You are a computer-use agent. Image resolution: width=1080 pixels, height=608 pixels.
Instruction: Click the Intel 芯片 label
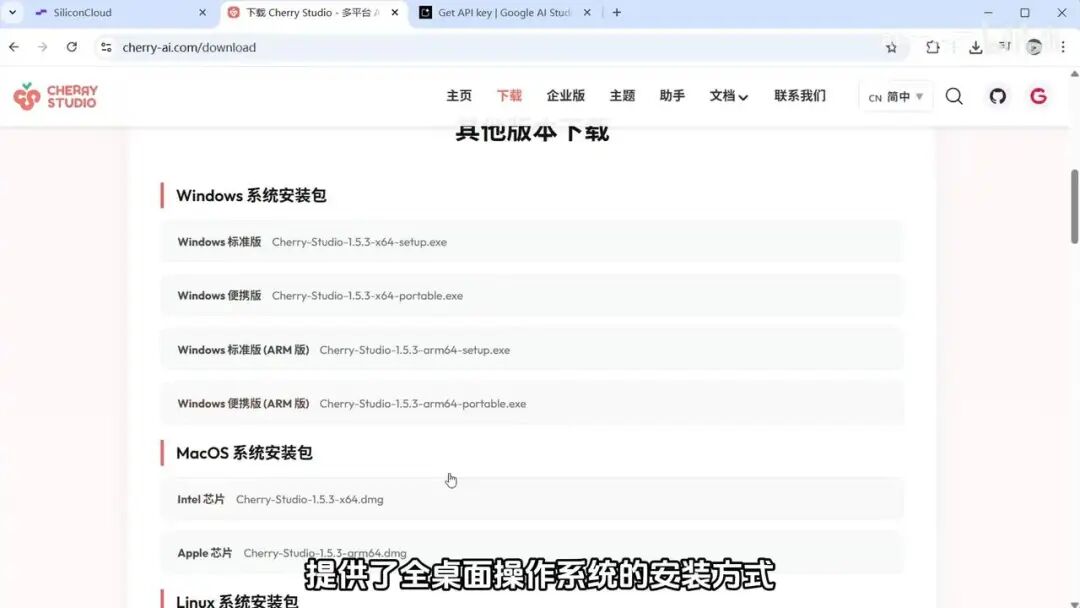(200, 500)
